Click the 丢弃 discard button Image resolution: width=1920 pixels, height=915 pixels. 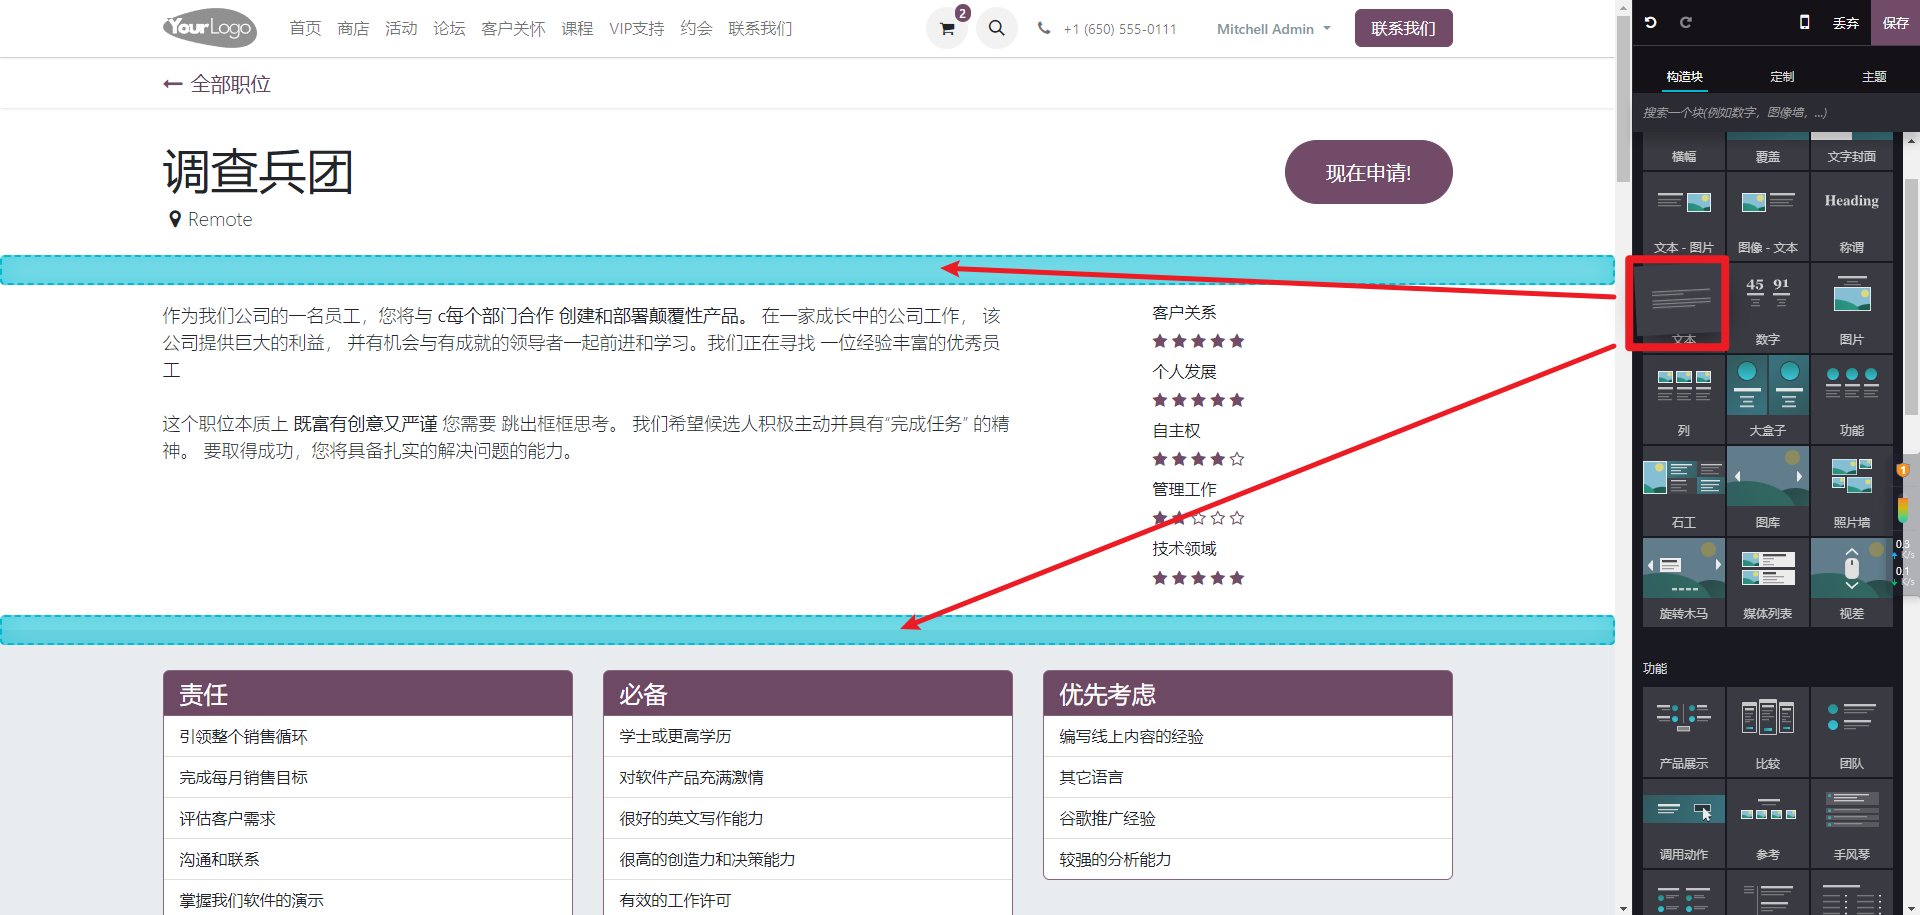coord(1845,23)
